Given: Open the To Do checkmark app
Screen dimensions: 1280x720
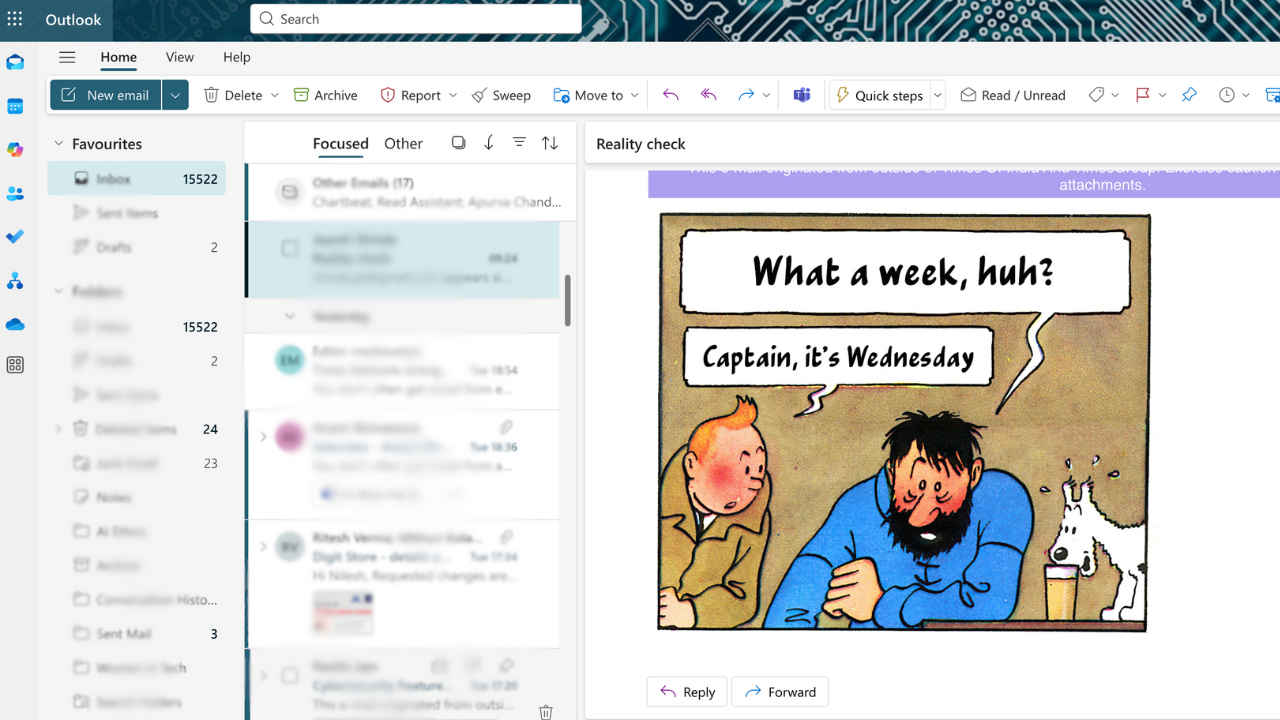Looking at the screenshot, I should pos(15,237).
